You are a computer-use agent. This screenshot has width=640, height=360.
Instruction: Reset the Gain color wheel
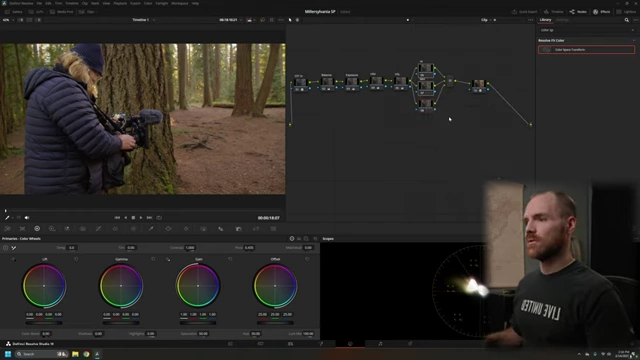(x=230, y=259)
